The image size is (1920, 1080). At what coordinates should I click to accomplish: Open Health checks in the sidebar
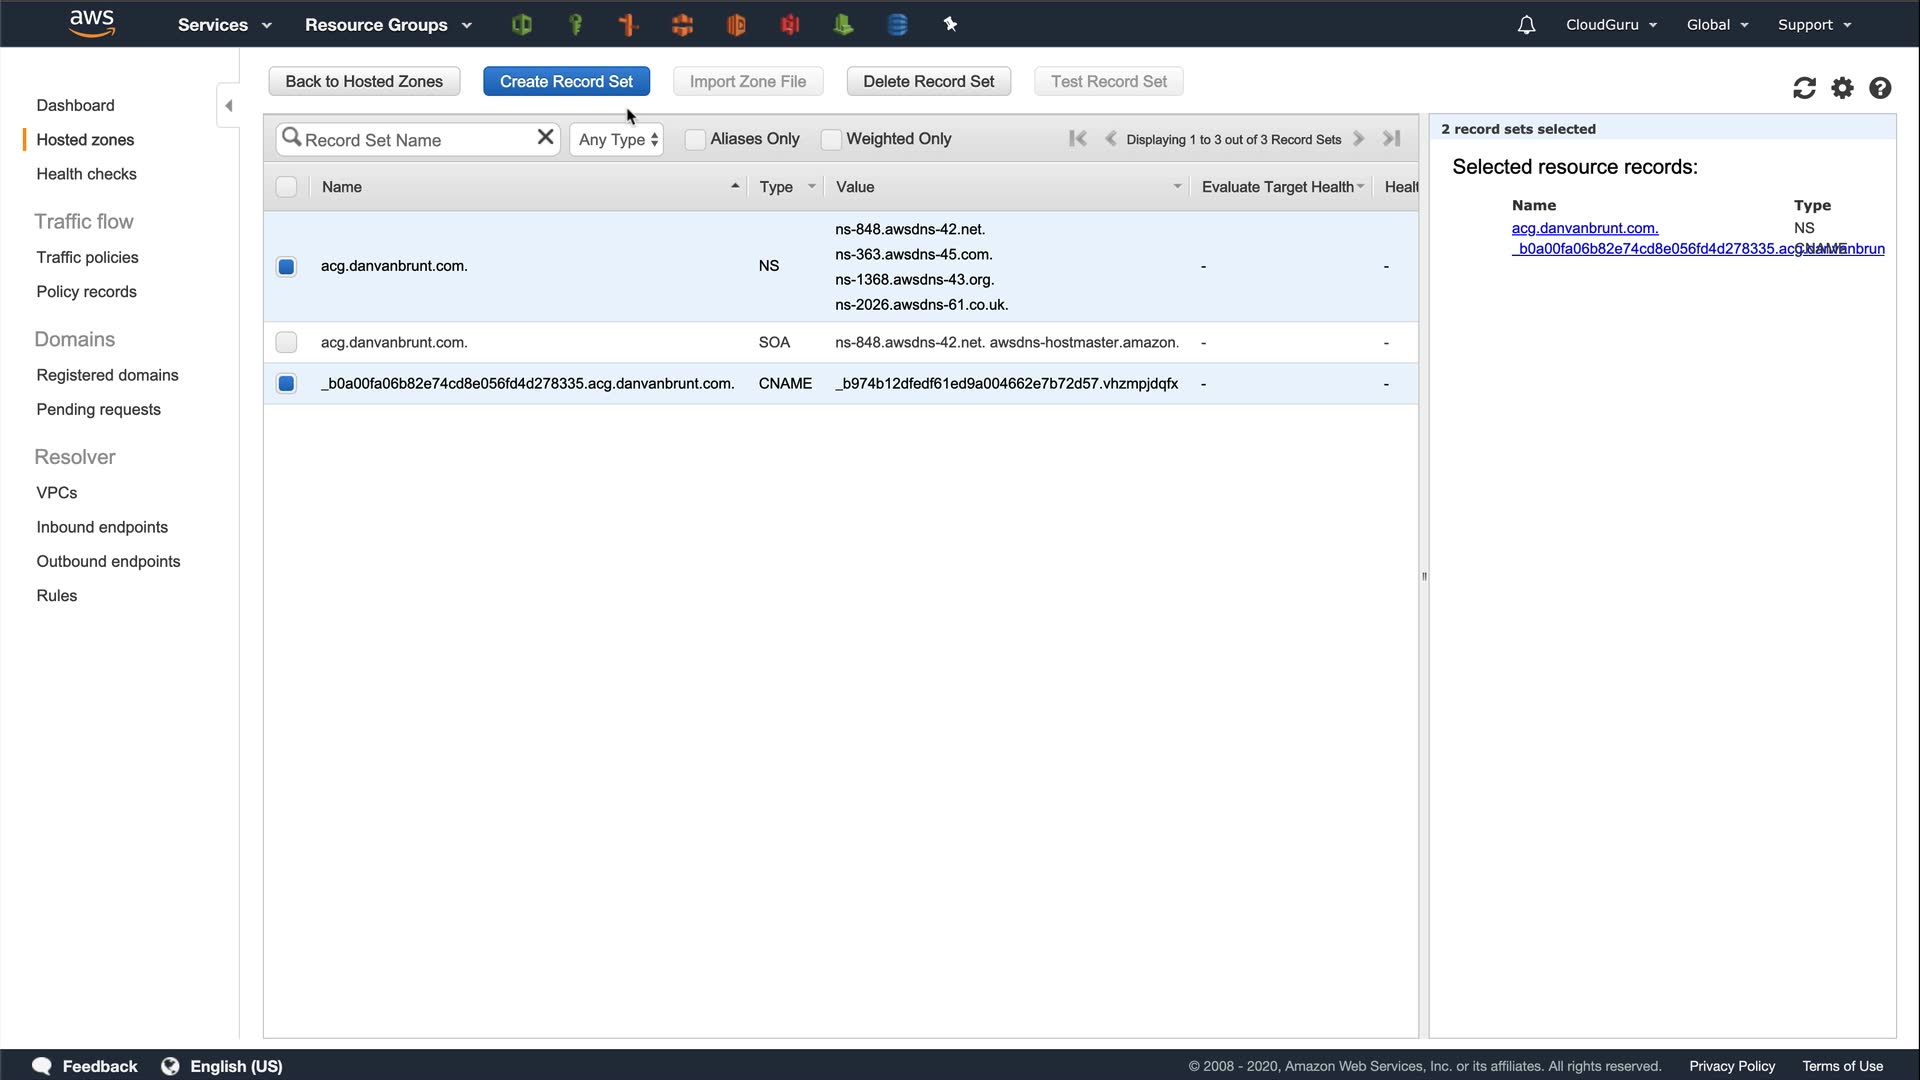pos(86,174)
